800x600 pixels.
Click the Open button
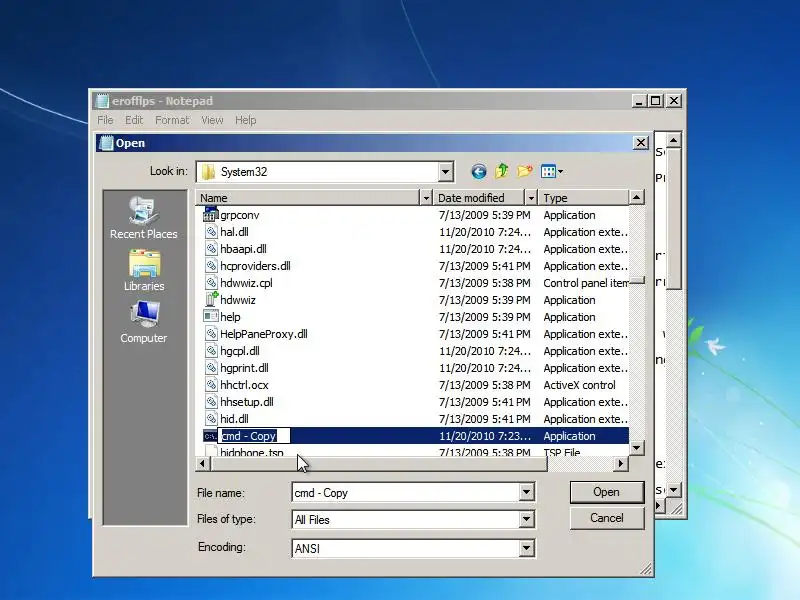(607, 492)
